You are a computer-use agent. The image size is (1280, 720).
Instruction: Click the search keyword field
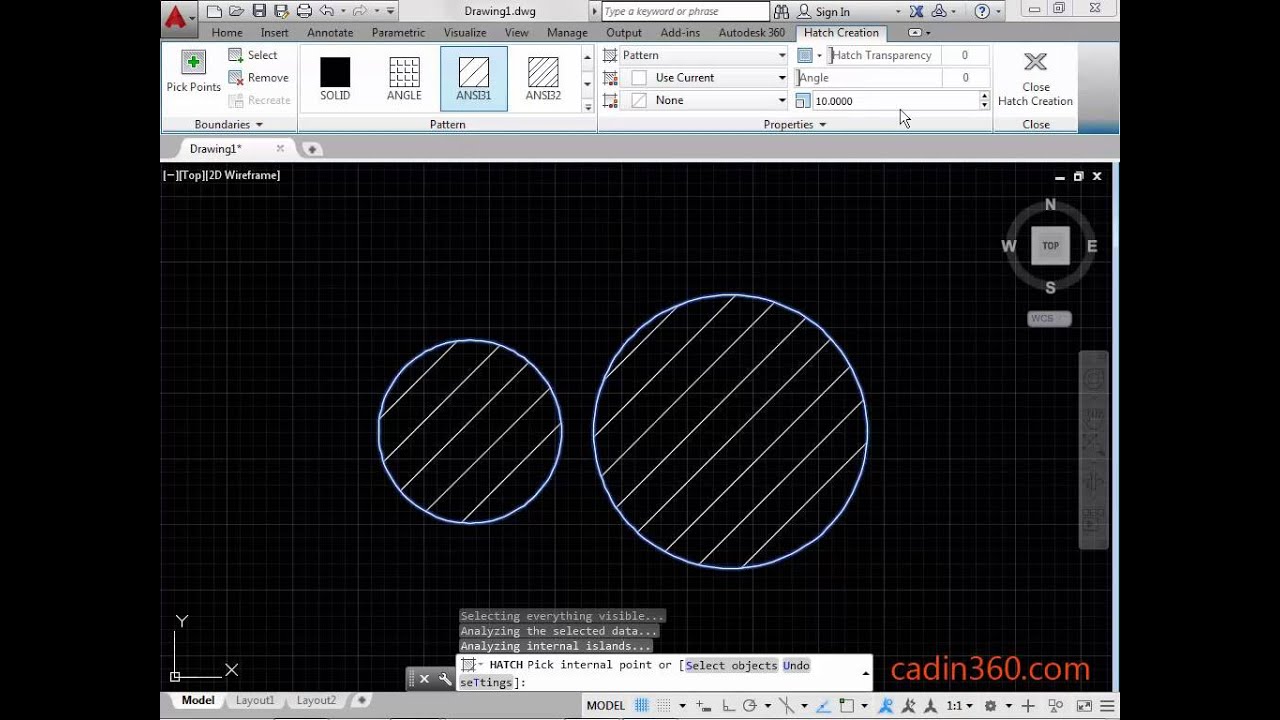[685, 12]
